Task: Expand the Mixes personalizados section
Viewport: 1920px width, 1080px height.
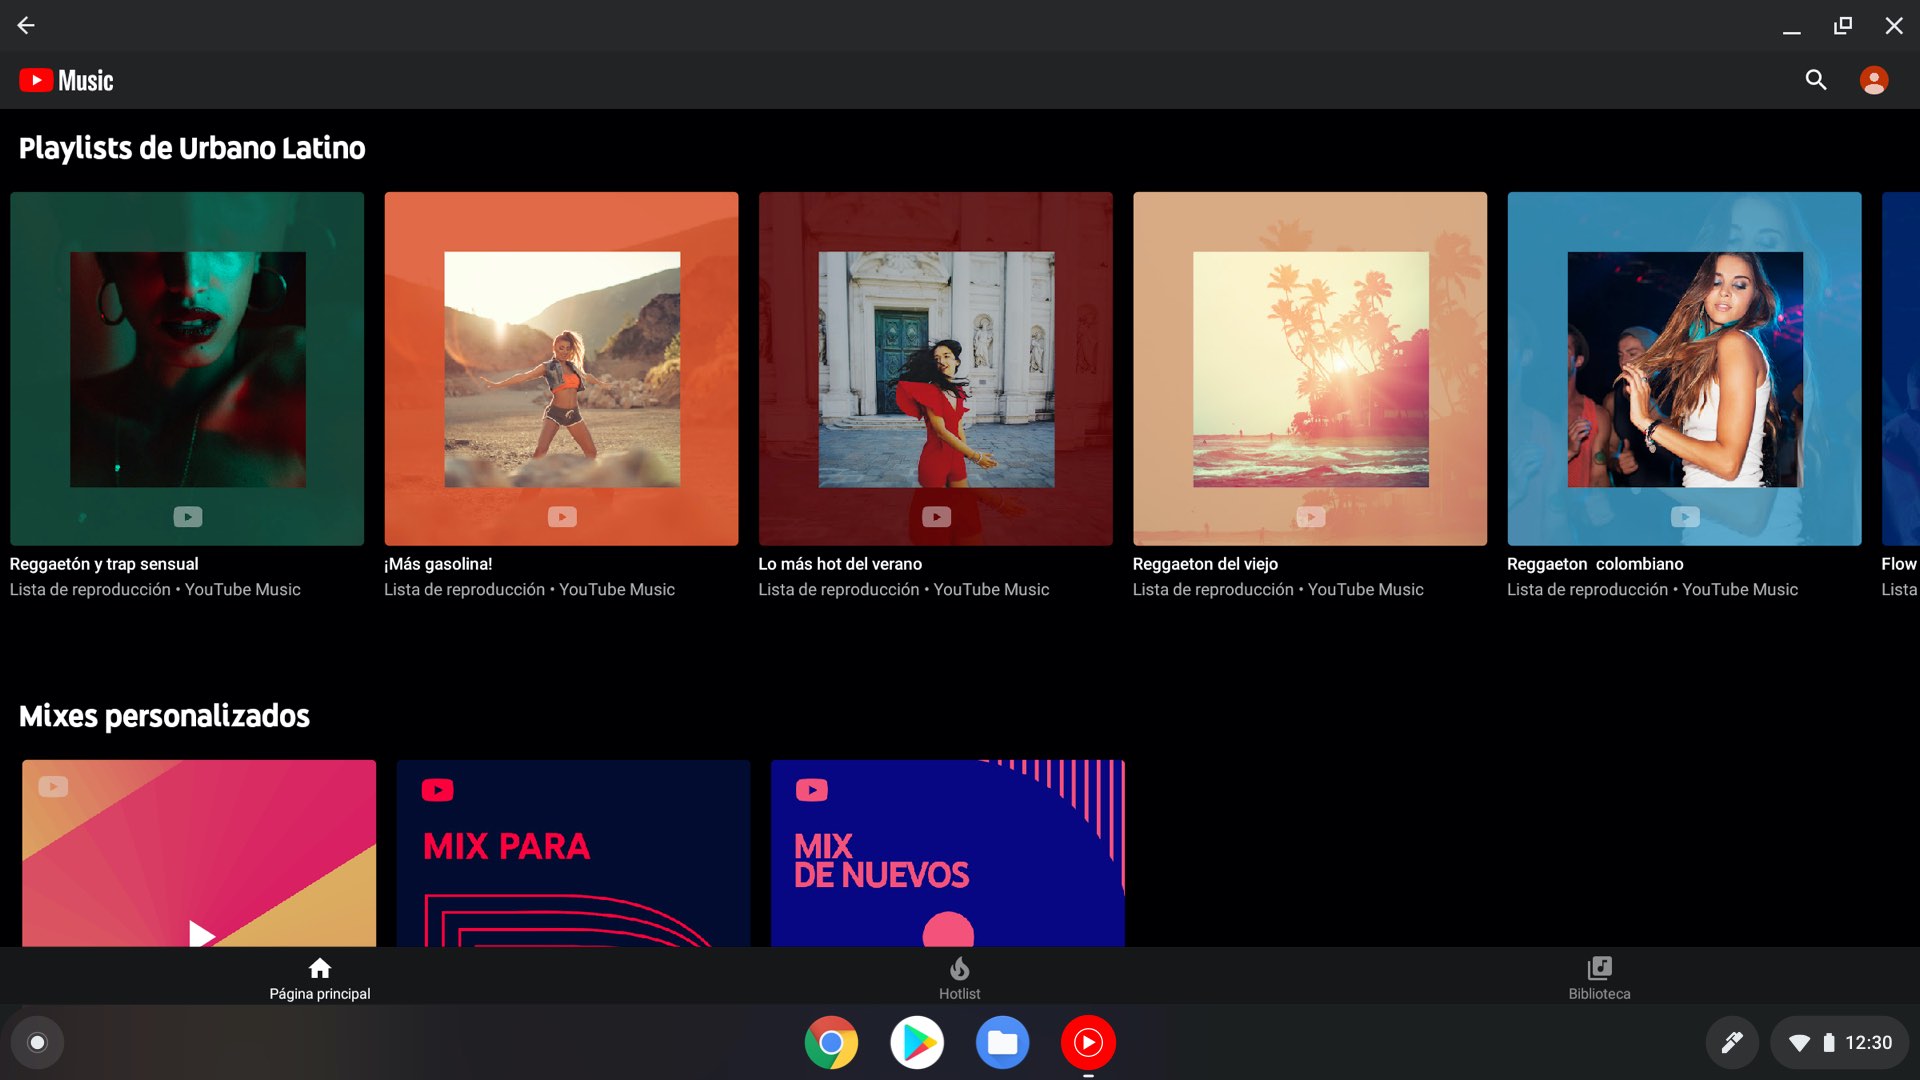Action: coord(164,713)
